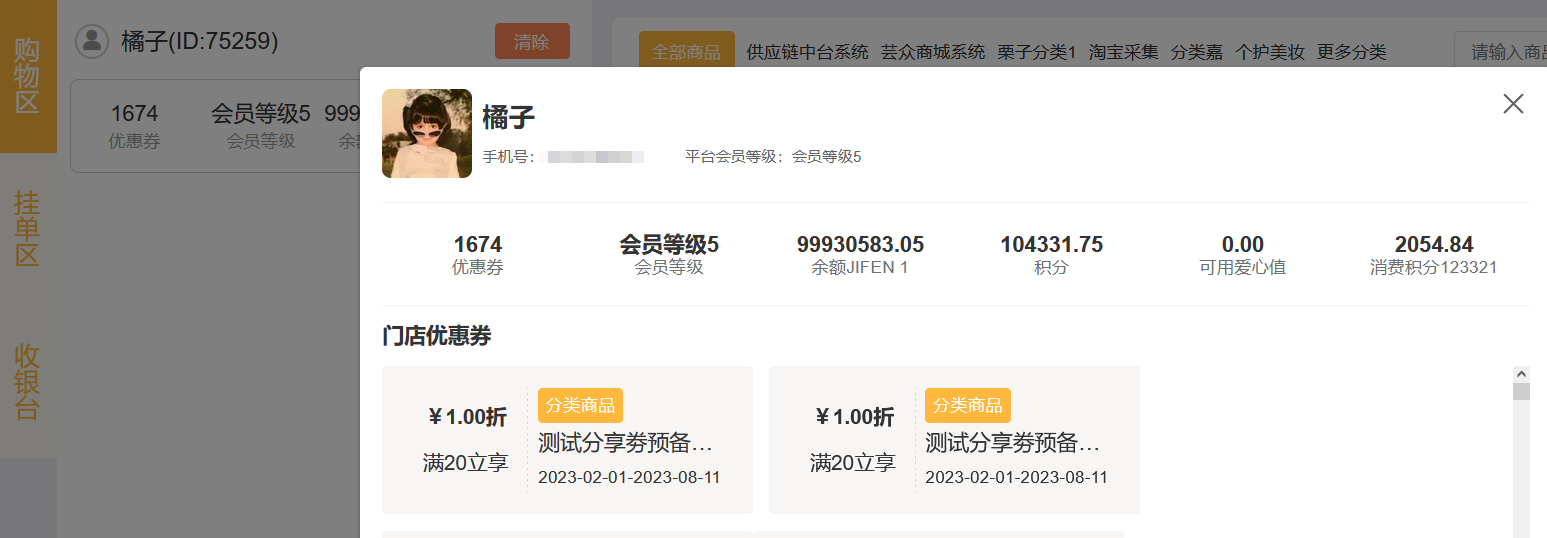Choose the 芸众商城系统 category
The width and height of the screenshot is (1547, 538).
click(932, 52)
